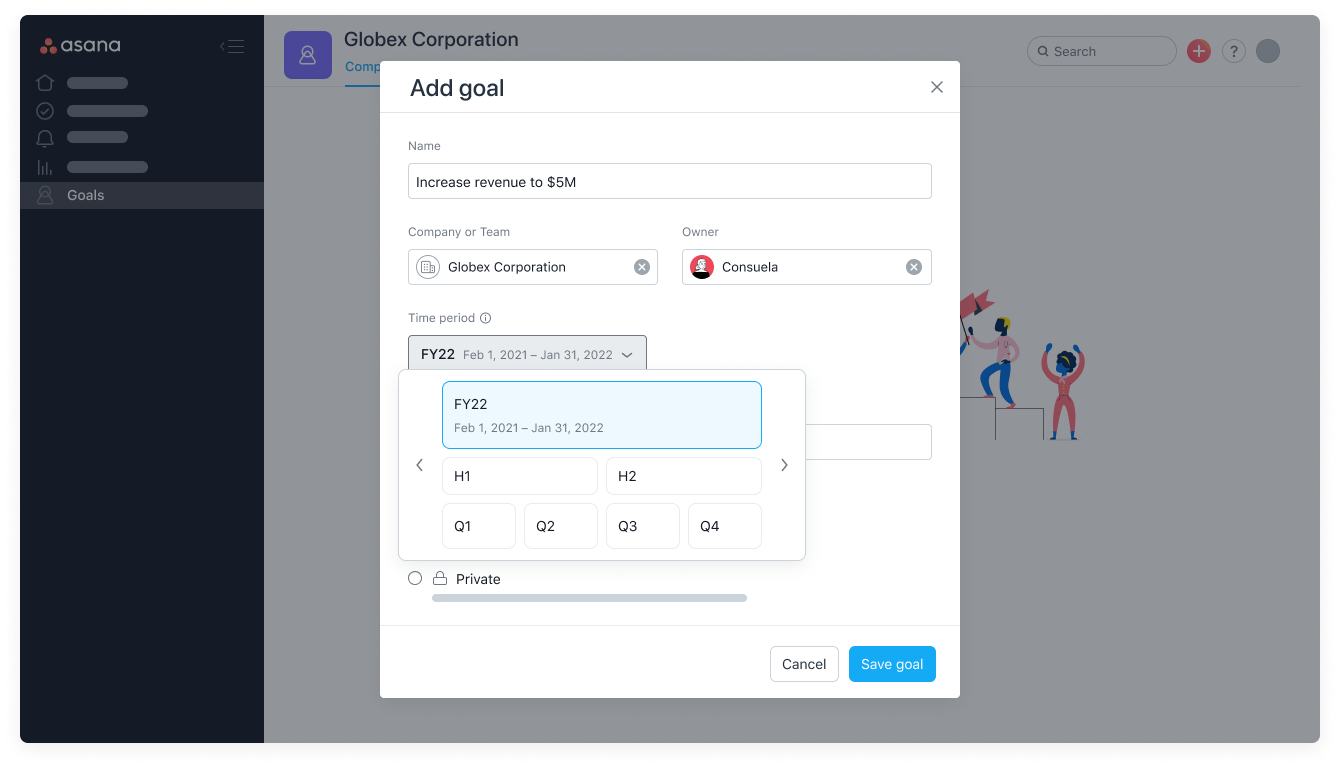Select the Q2 period
The width and height of the screenshot is (1340, 768).
[x=561, y=526]
